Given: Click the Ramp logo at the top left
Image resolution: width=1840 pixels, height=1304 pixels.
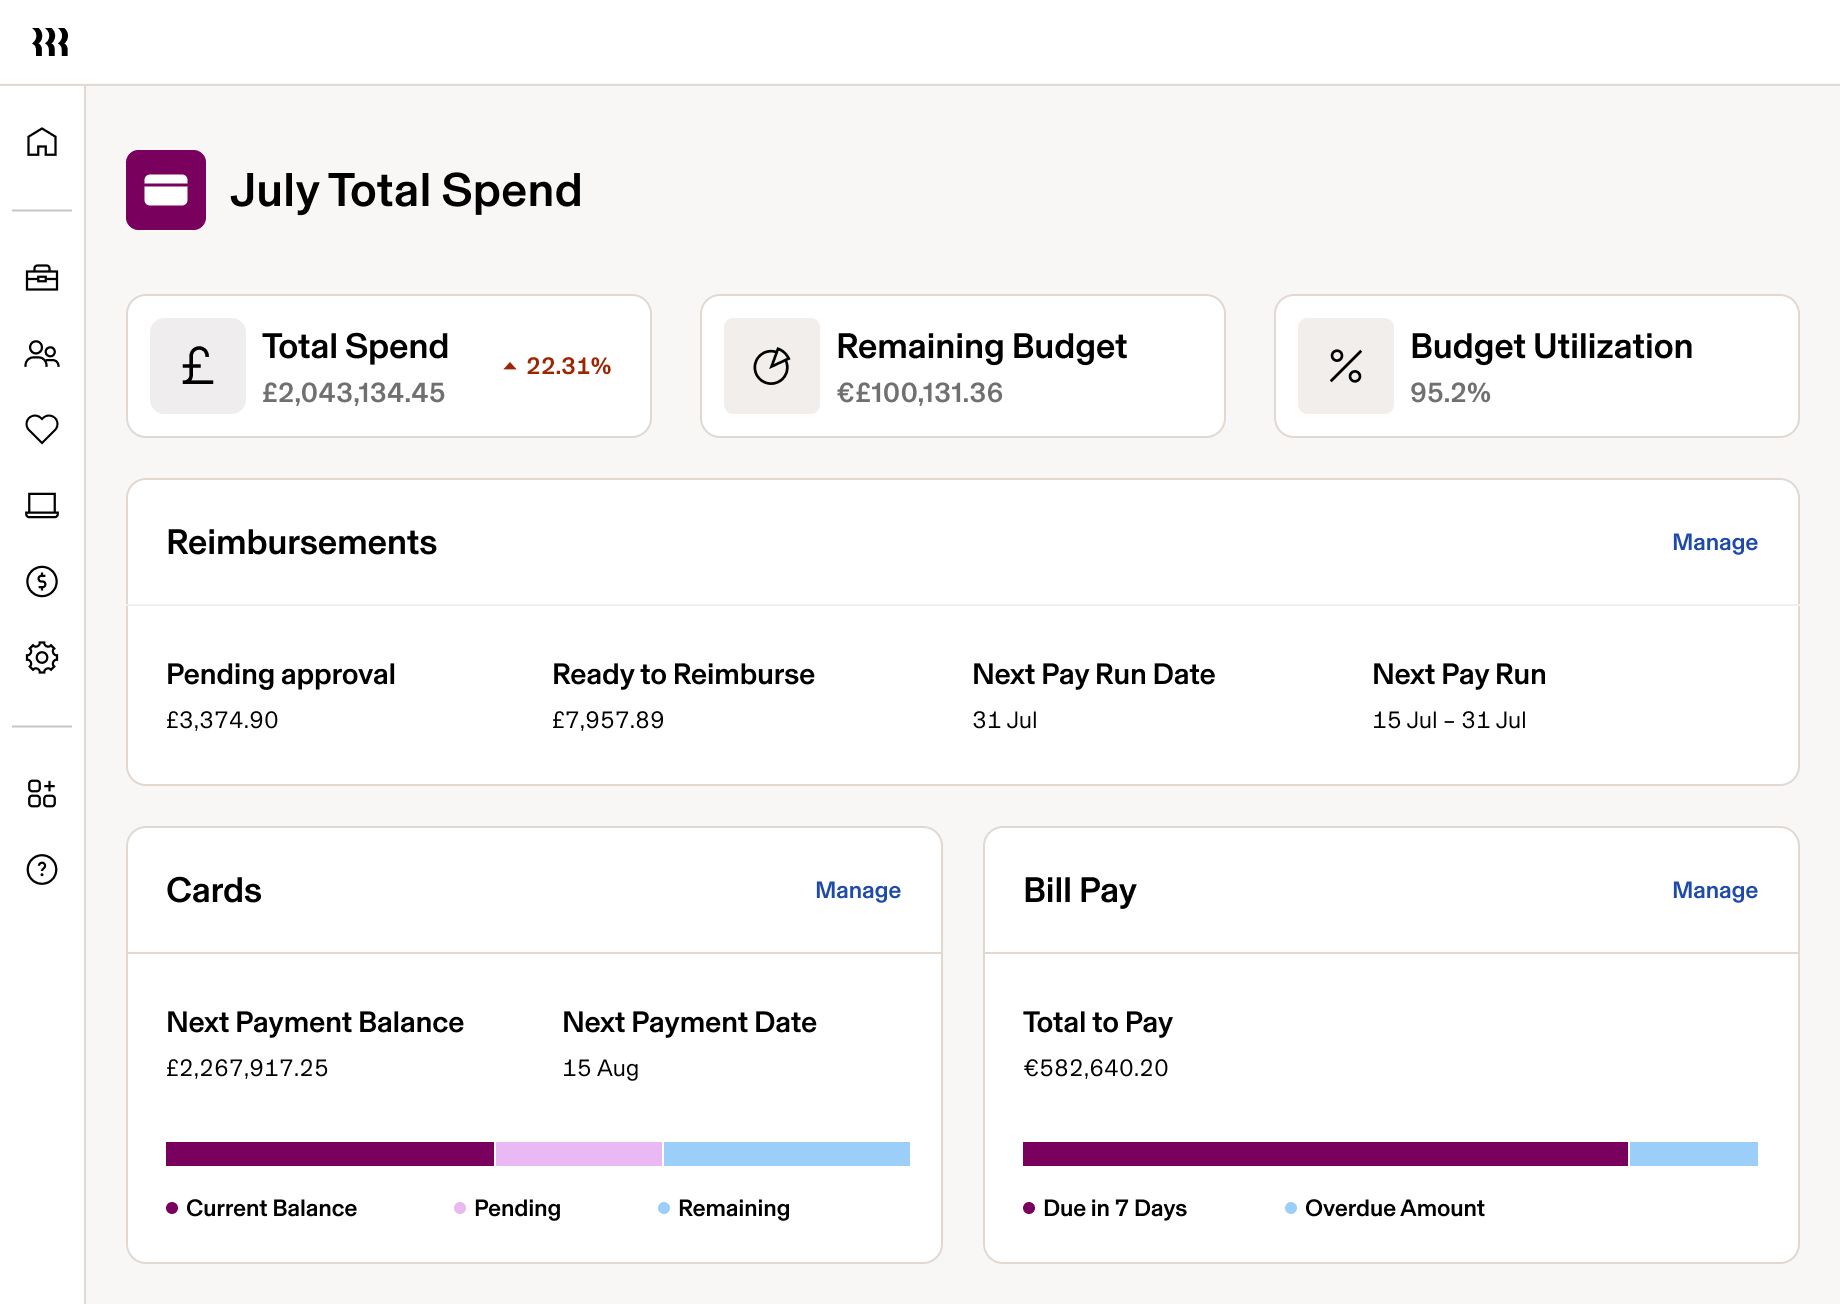Looking at the screenshot, I should click(x=52, y=42).
